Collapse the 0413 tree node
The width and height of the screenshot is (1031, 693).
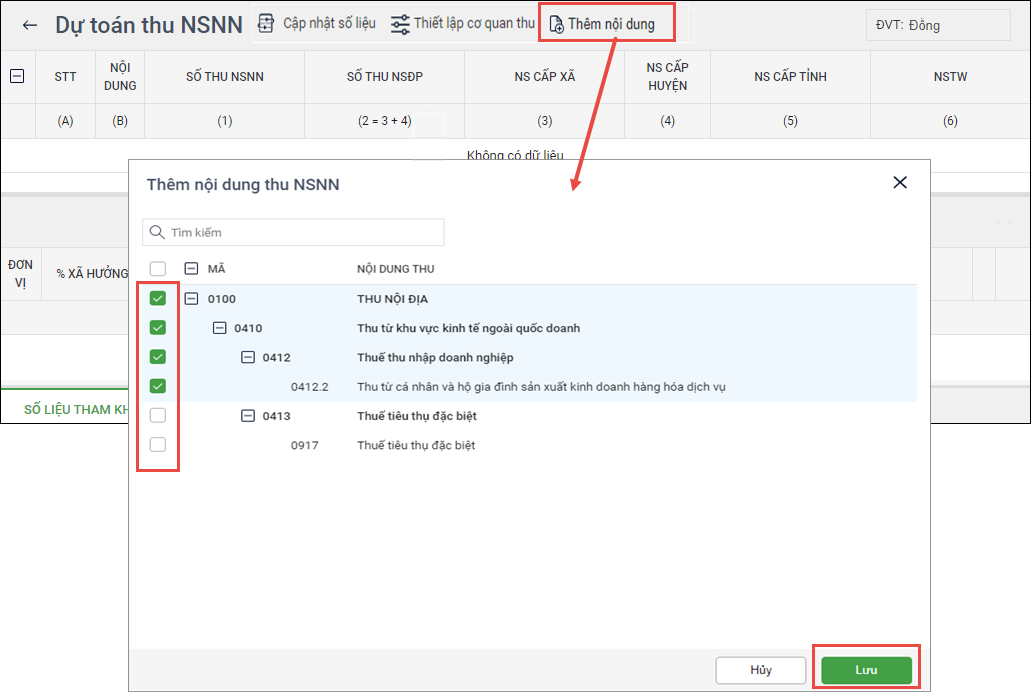tap(247, 416)
